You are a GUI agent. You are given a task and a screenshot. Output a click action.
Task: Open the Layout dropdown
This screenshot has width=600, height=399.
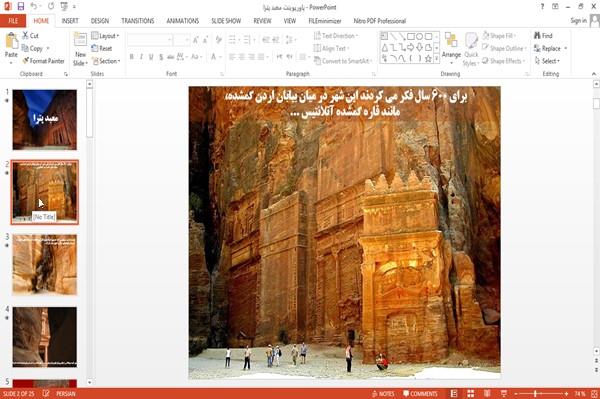coord(106,36)
